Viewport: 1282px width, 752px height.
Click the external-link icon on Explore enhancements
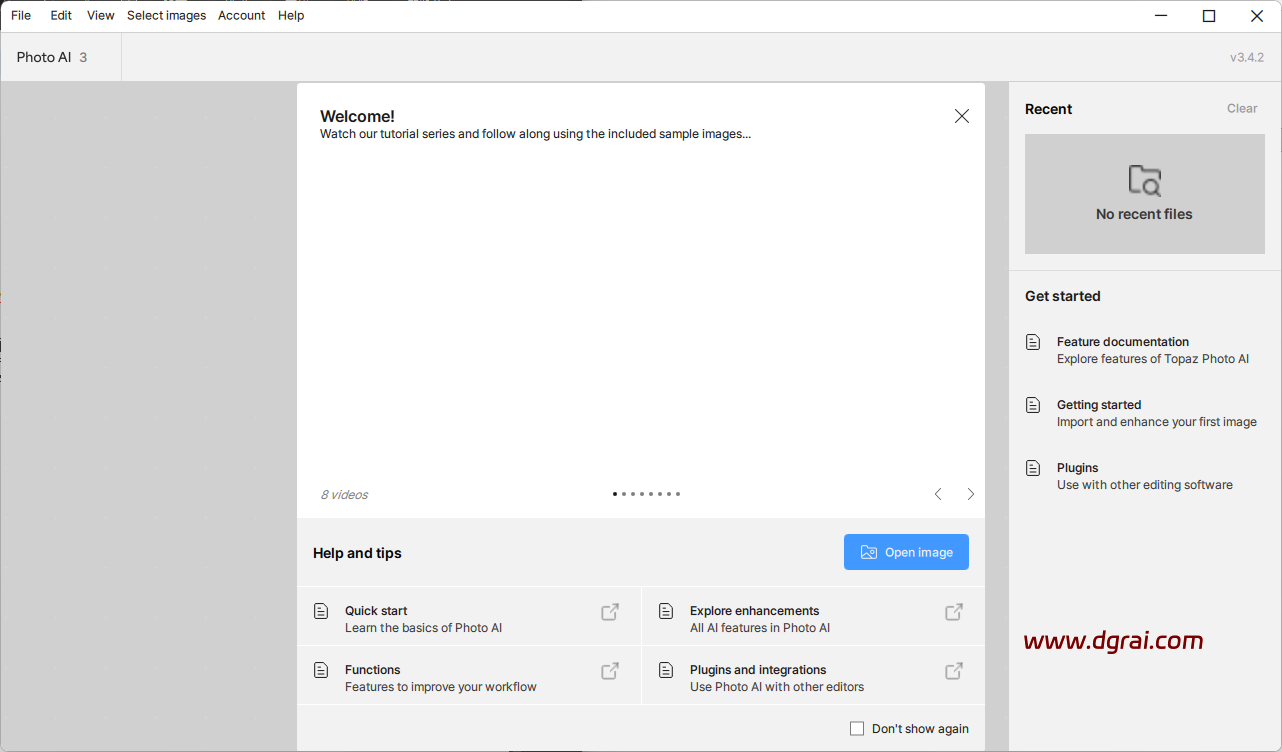tap(955, 612)
